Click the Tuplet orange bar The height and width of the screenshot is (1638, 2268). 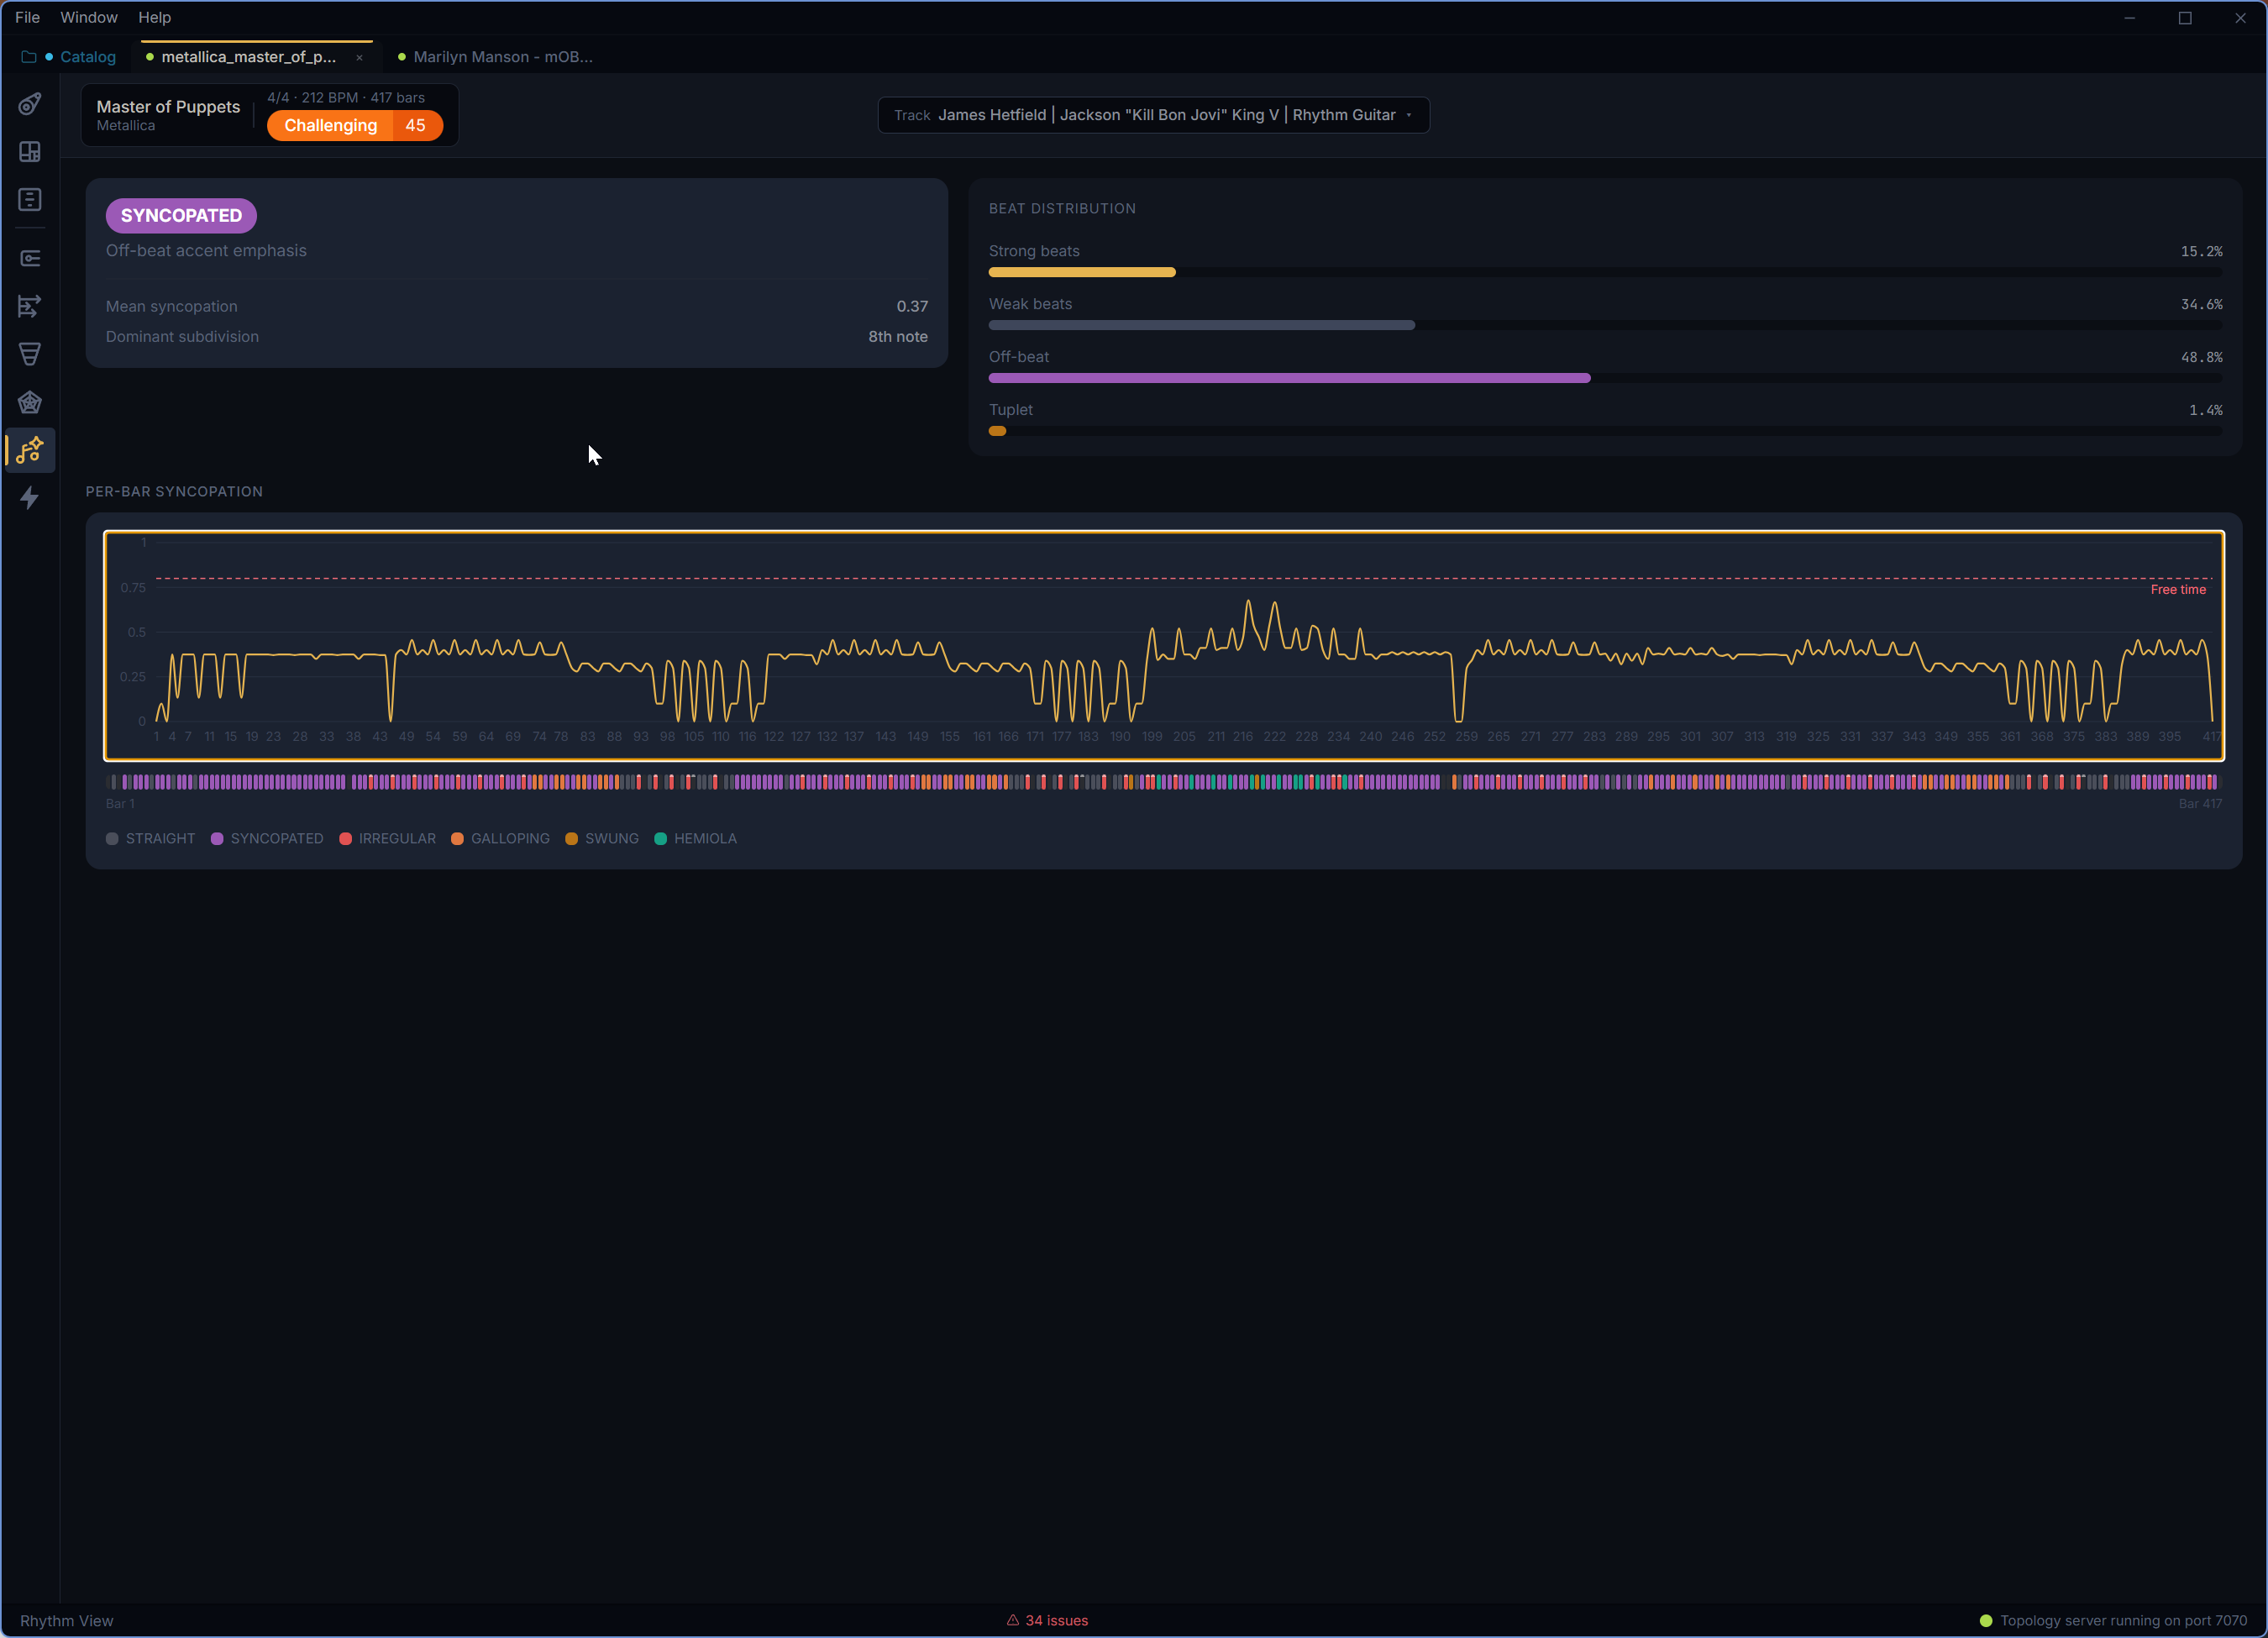[997, 431]
